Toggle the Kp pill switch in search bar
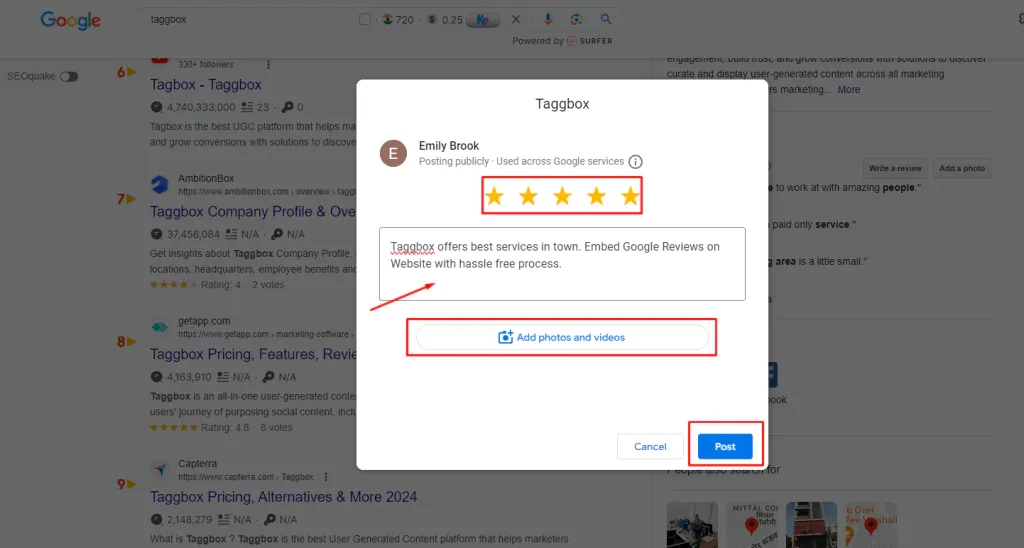This screenshot has height=548, width=1024. point(484,20)
